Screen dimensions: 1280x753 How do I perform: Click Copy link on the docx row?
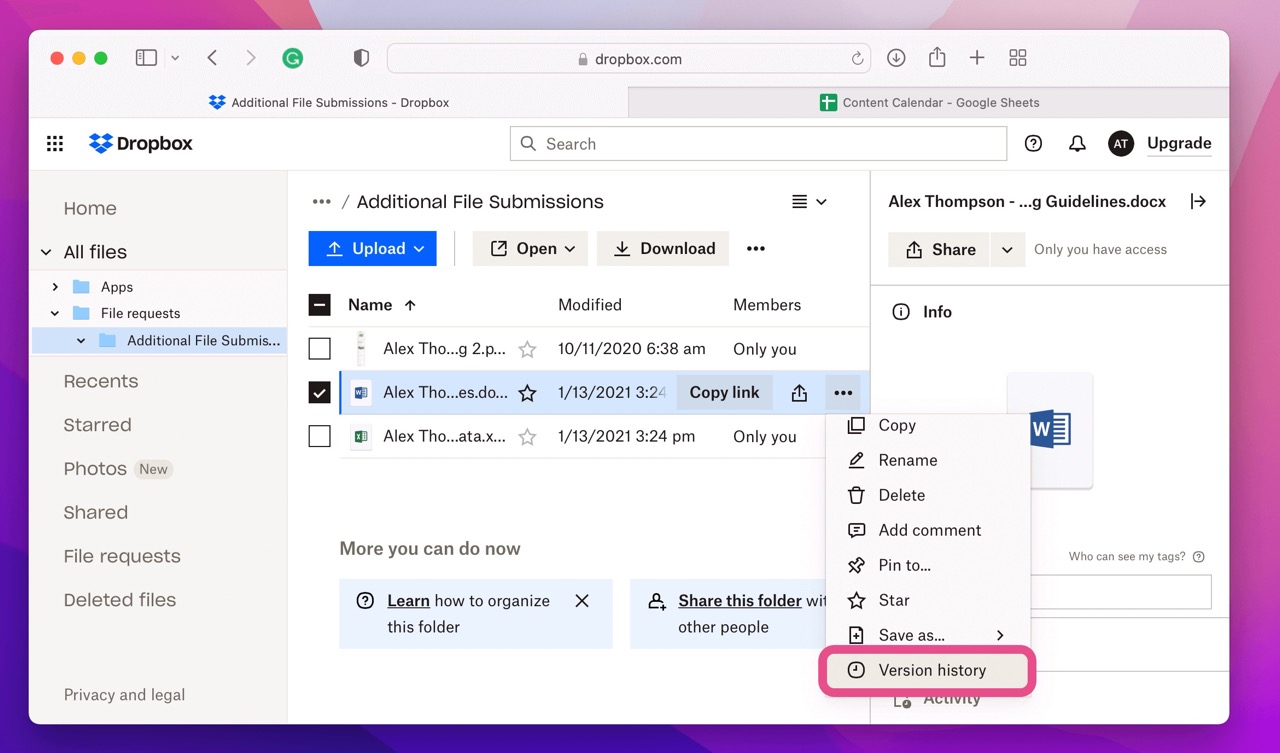coord(724,393)
